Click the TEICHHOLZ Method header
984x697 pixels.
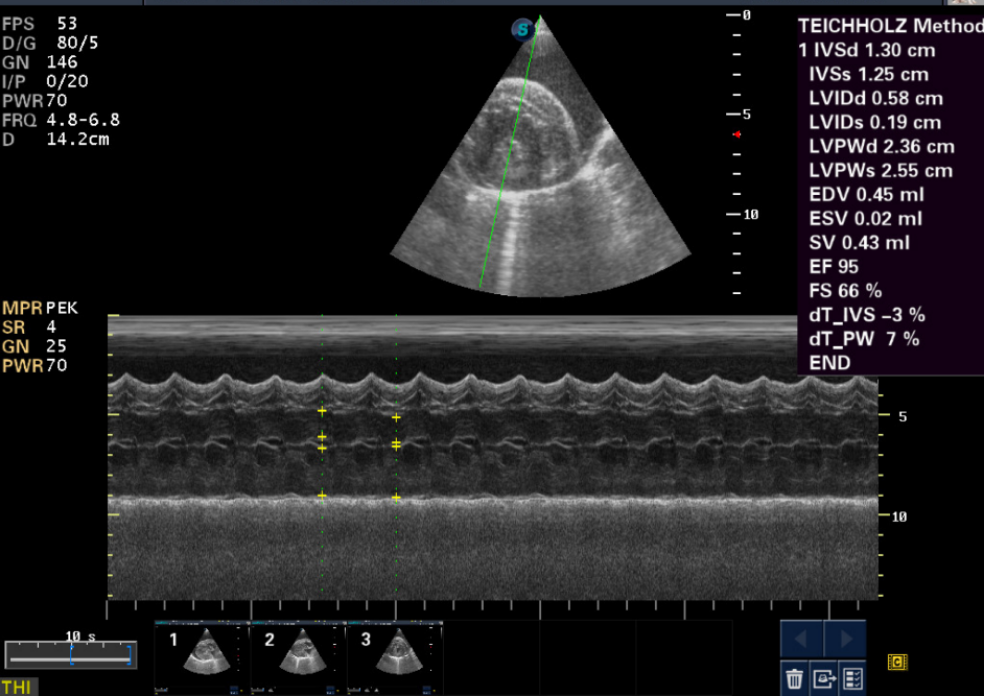point(890,26)
